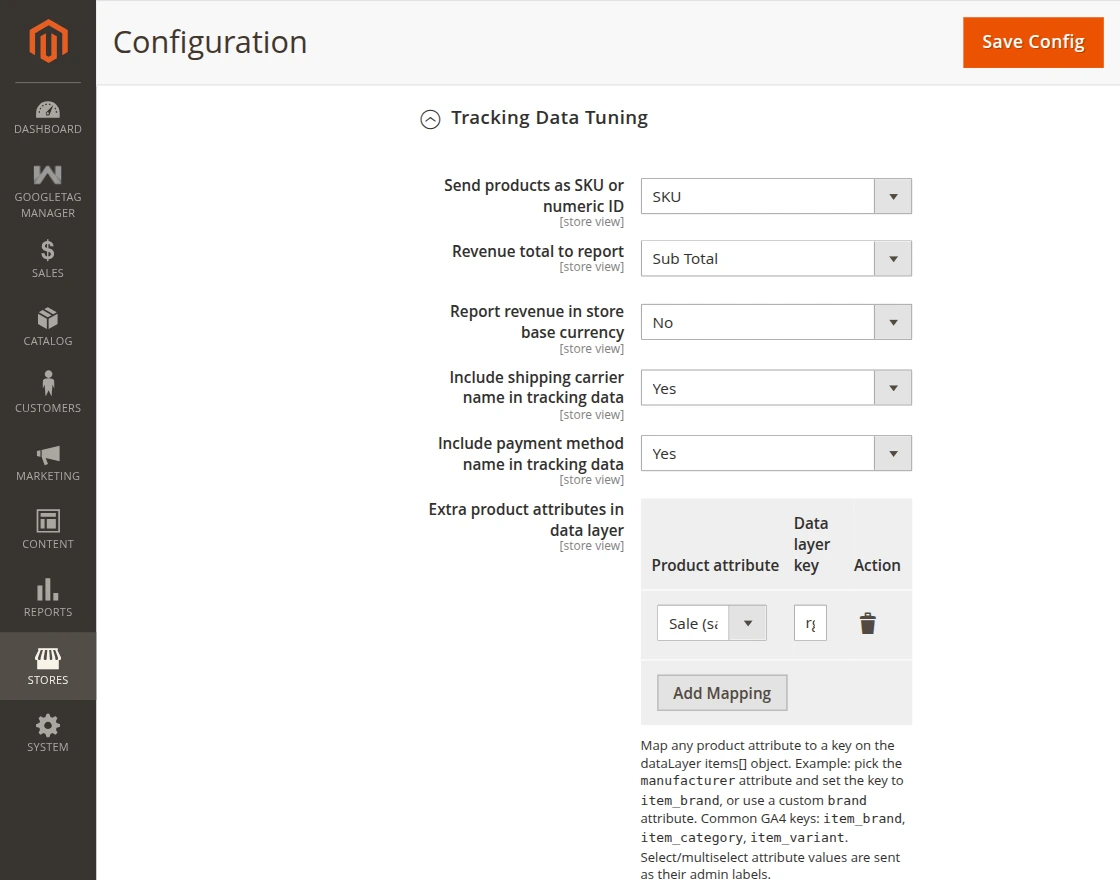Click the Data layer key column header
Screen dimensions: 1120x880
[x=812, y=544]
